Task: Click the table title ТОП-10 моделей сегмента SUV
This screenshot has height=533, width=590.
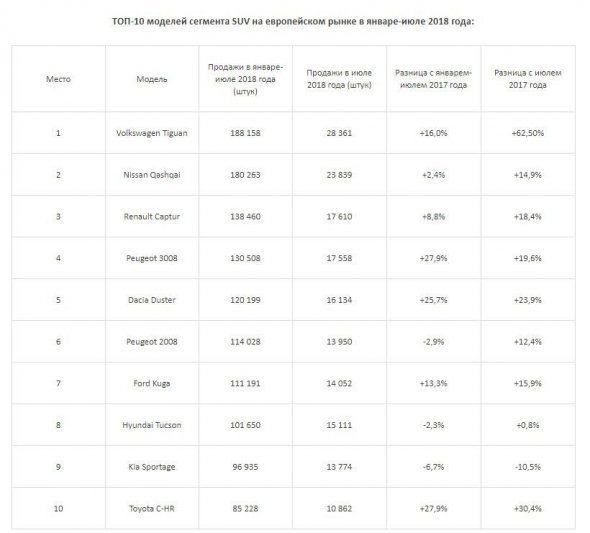Action: tap(293, 21)
